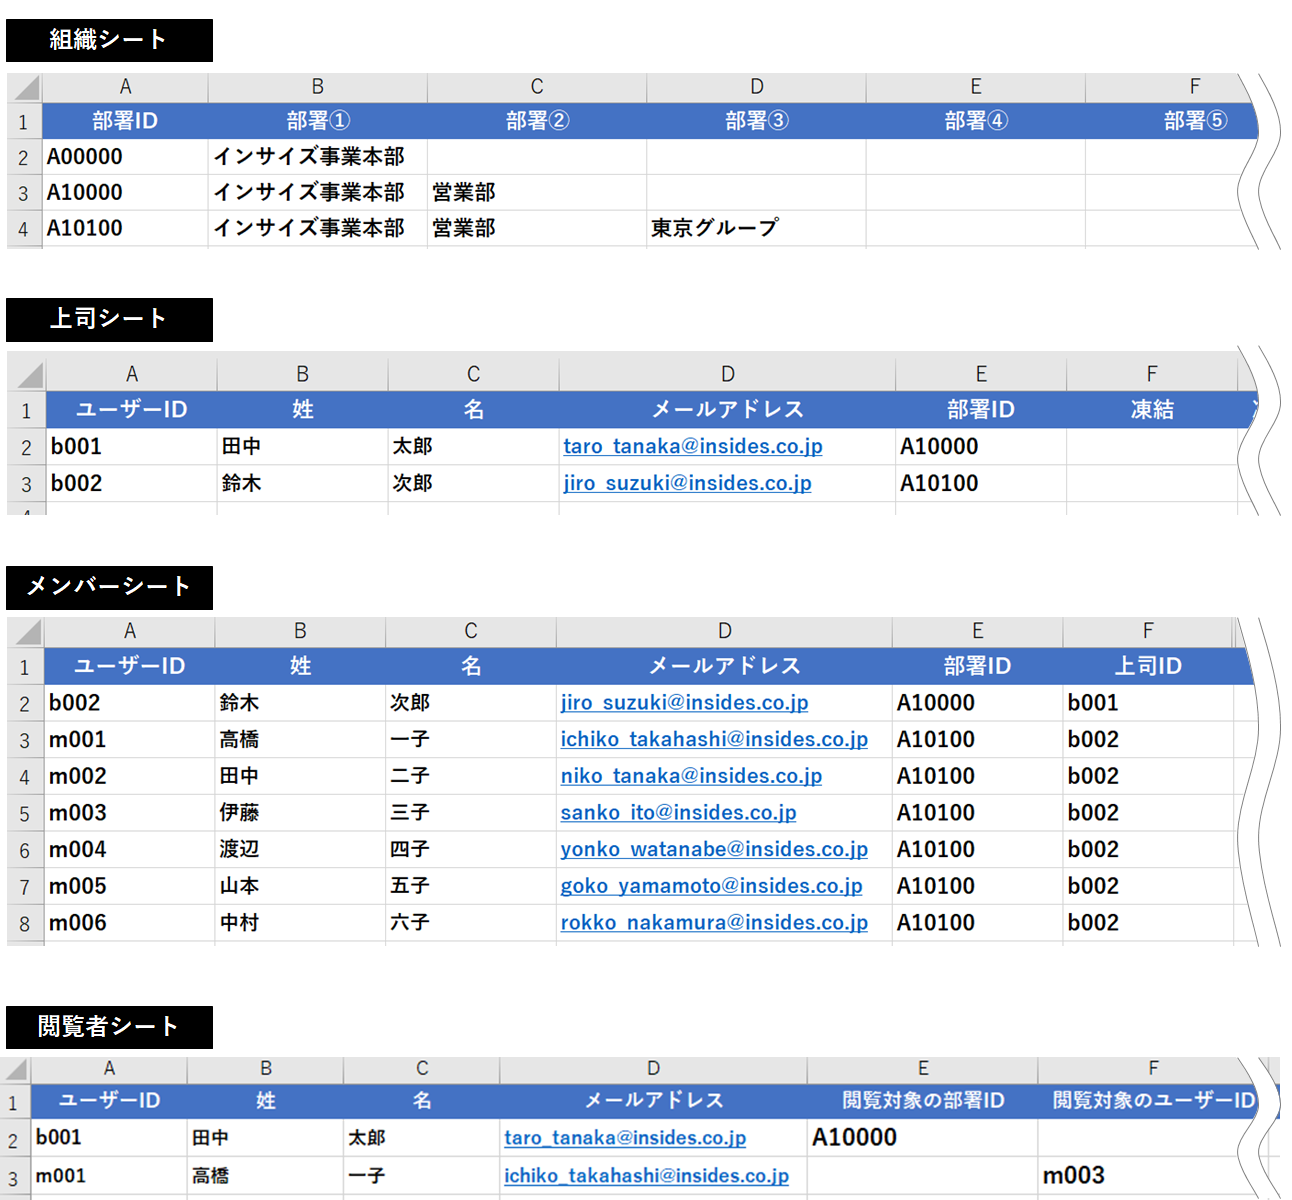The height and width of the screenshot is (1200, 1292).
Task: Open the niko_tanaka@insides.co.jp link
Action: (x=691, y=776)
